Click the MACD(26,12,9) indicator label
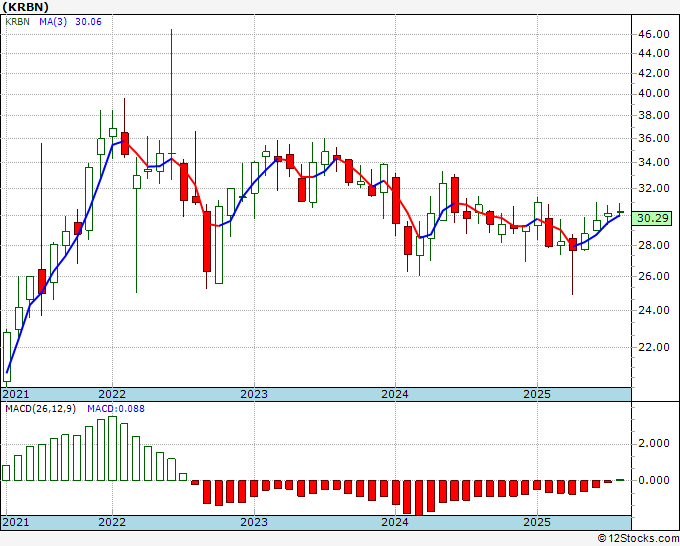Screen dimensions: 680x546 click(x=40, y=409)
